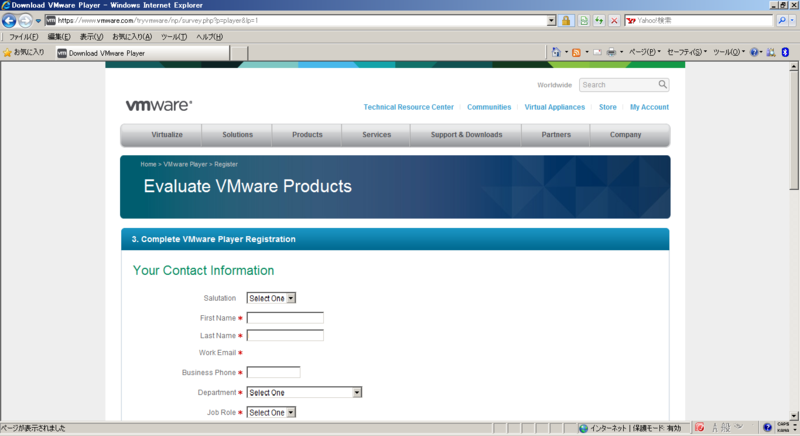Open the address bar URL history dropdown
This screenshot has width=800, height=436.
(552, 20)
